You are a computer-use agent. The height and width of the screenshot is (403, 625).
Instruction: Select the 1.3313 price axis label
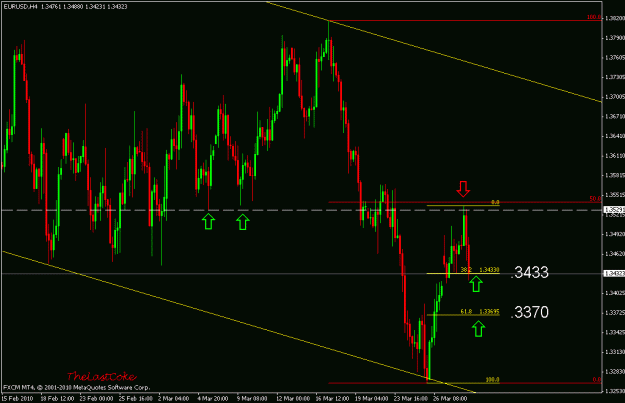click(x=615, y=352)
